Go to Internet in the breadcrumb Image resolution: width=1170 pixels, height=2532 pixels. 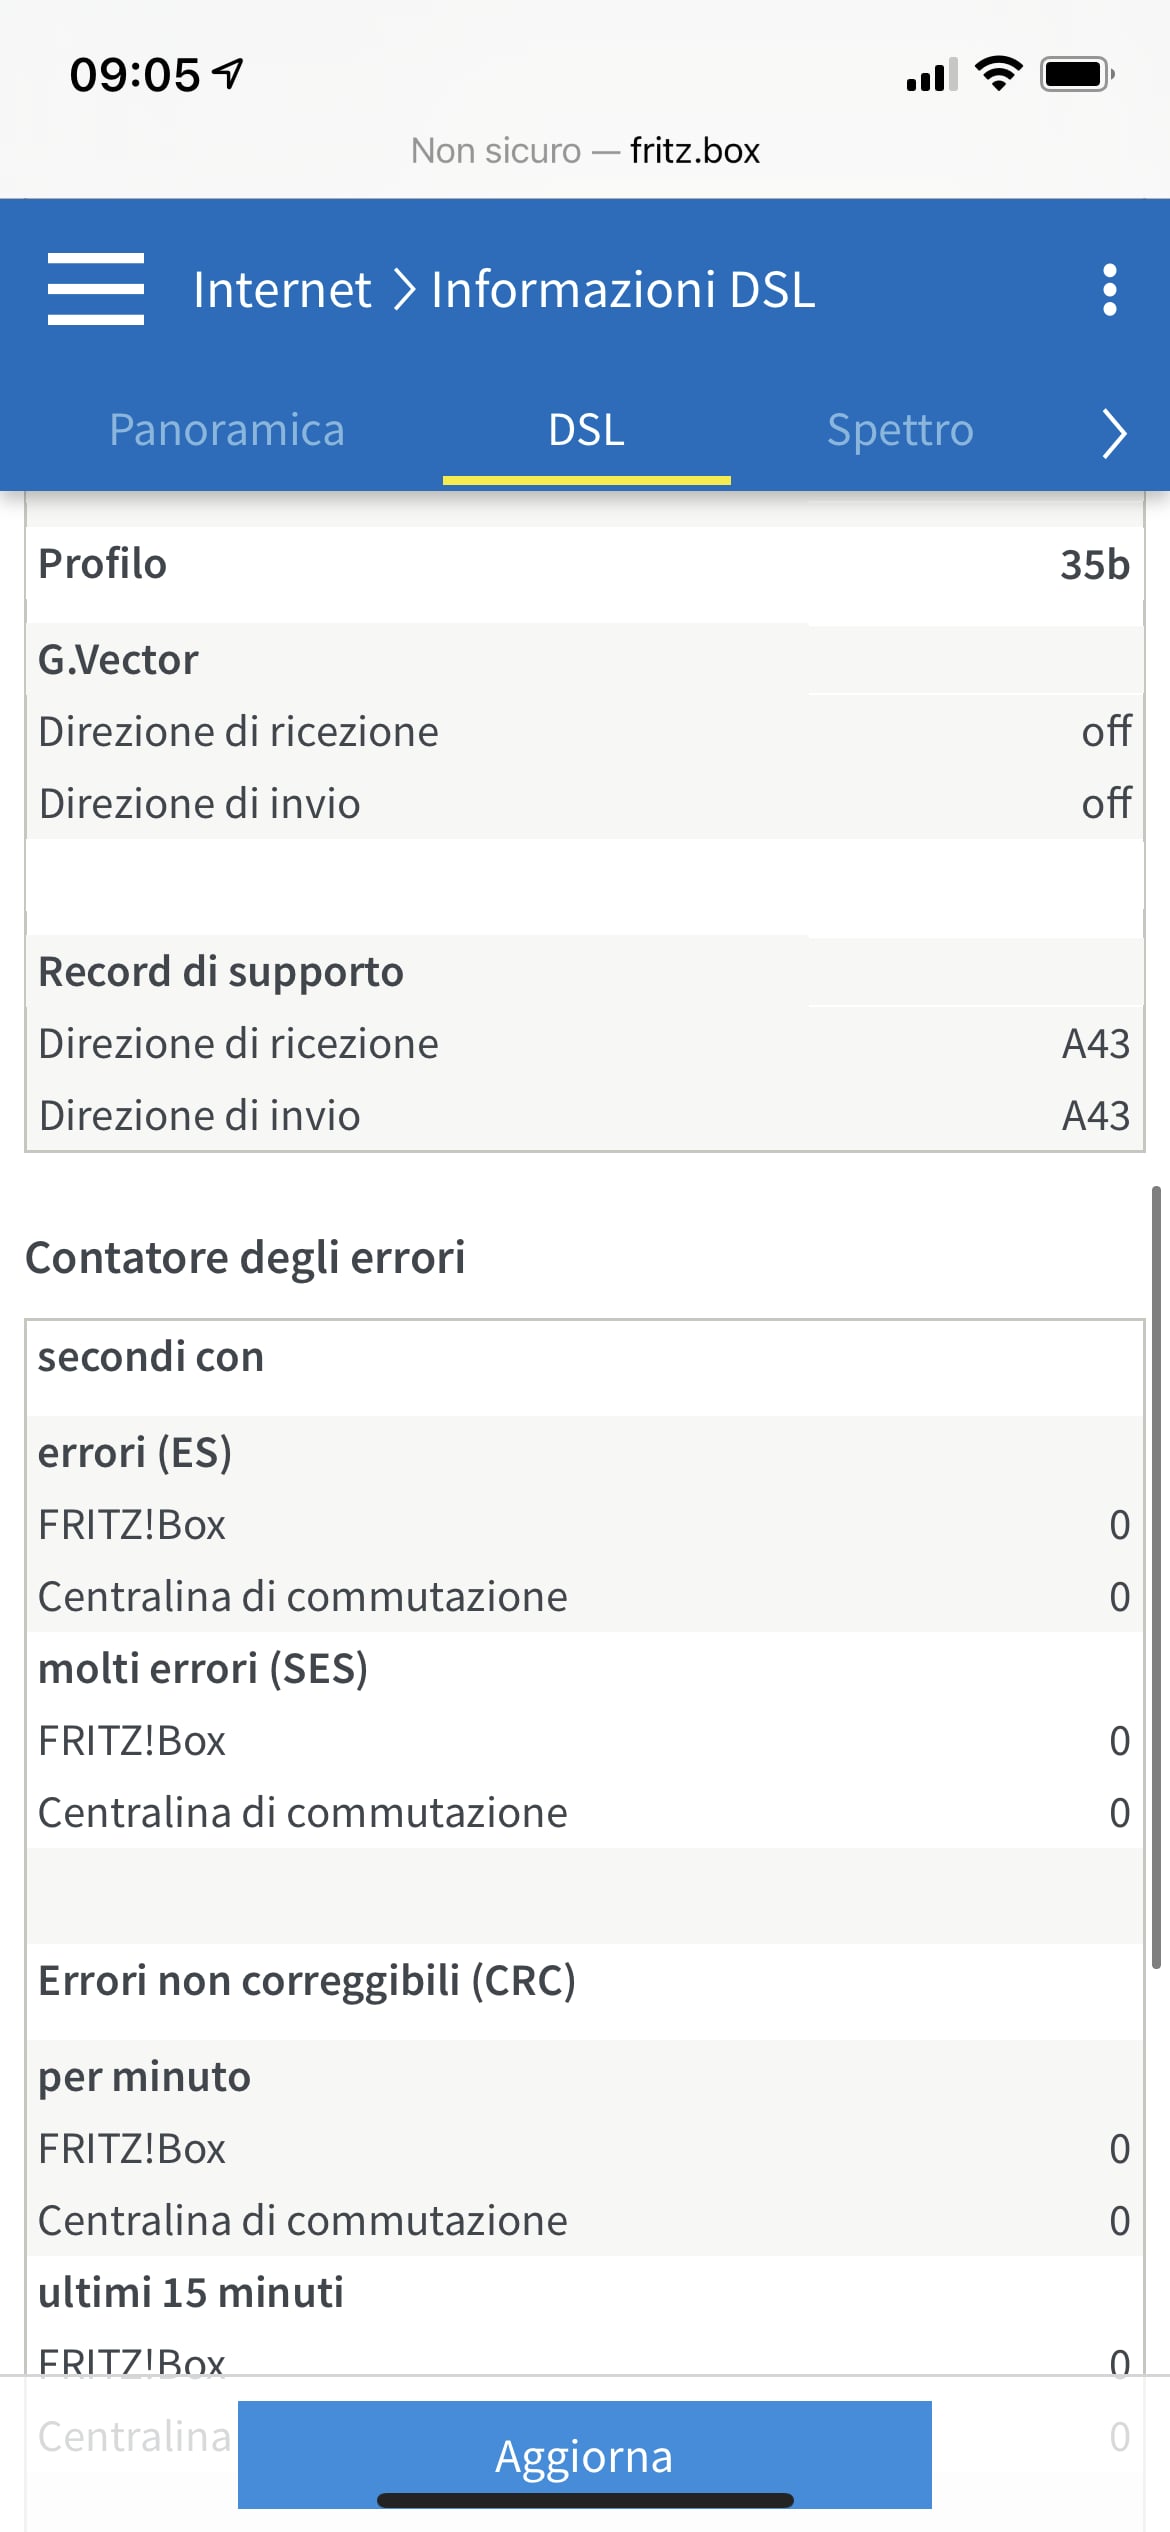[x=282, y=290]
